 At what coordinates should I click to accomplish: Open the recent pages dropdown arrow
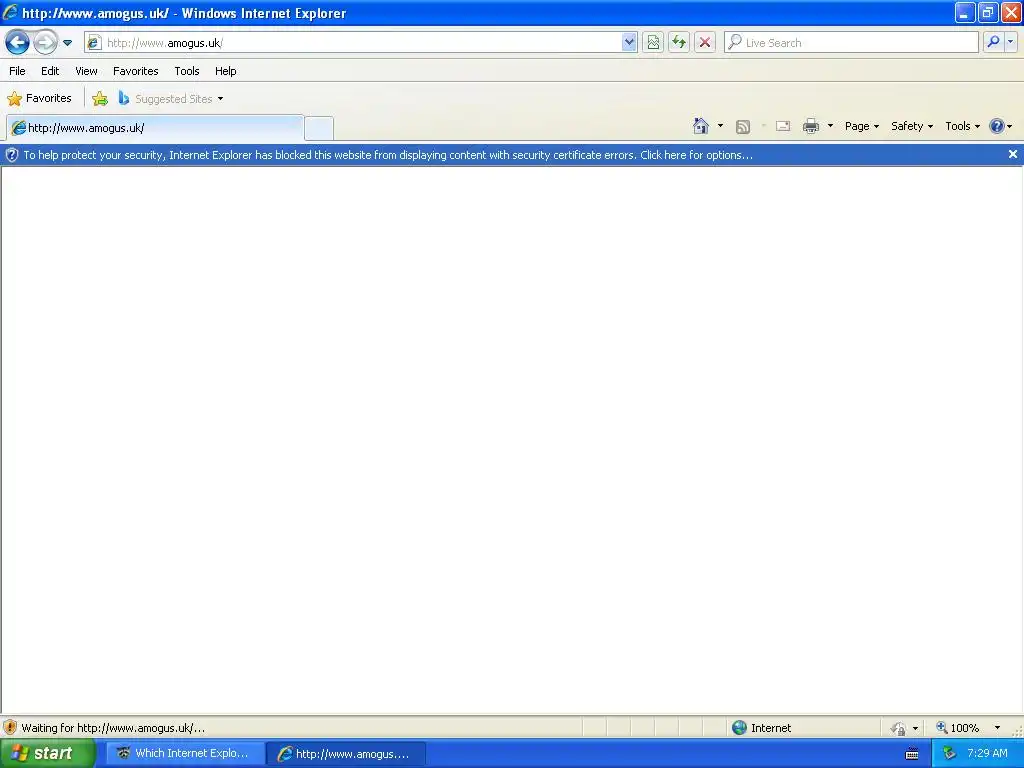(67, 43)
